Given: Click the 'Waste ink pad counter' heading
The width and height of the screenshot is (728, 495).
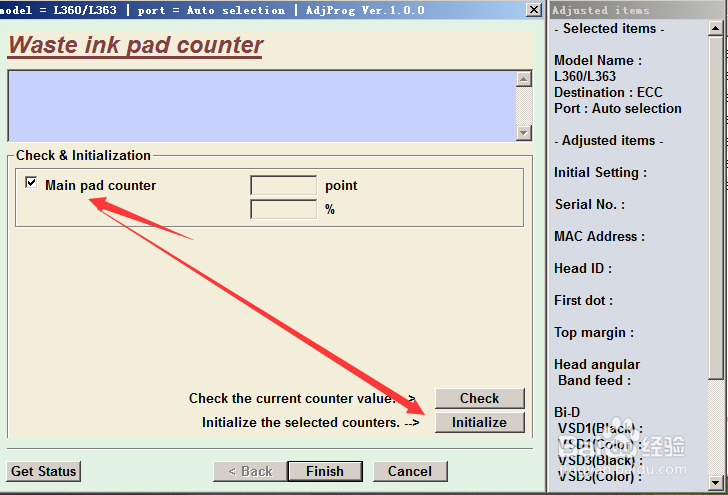Looking at the screenshot, I should click(135, 46).
